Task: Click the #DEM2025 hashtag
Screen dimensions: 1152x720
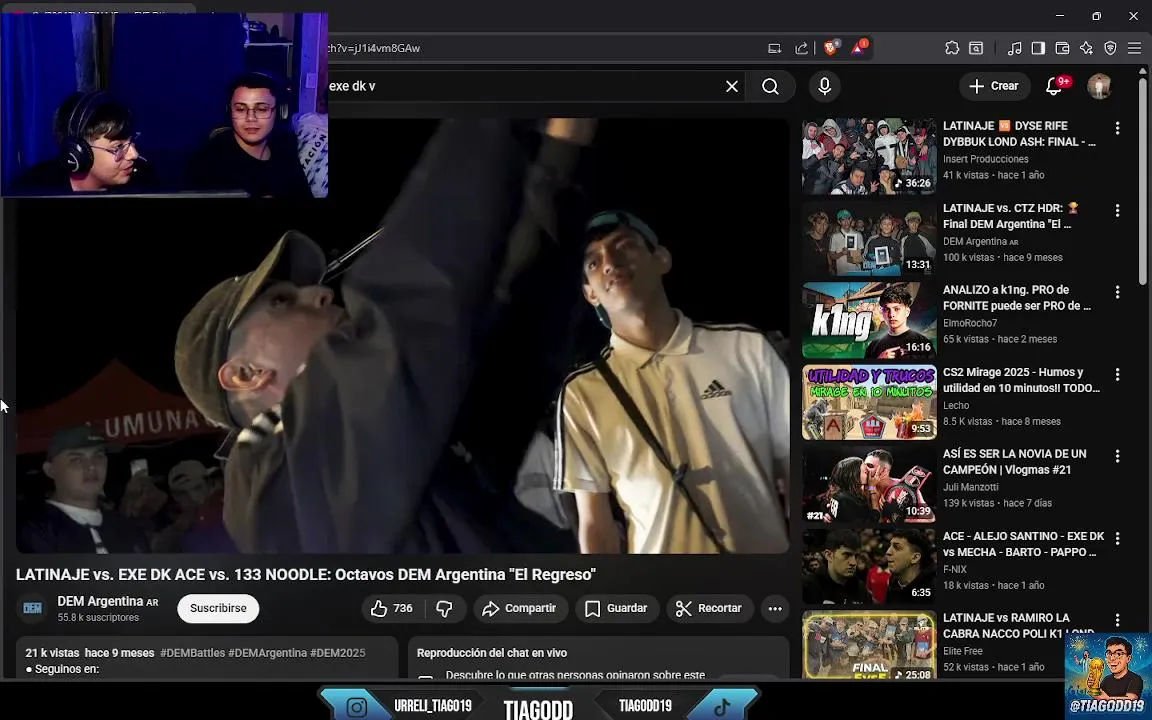Action: (337, 652)
